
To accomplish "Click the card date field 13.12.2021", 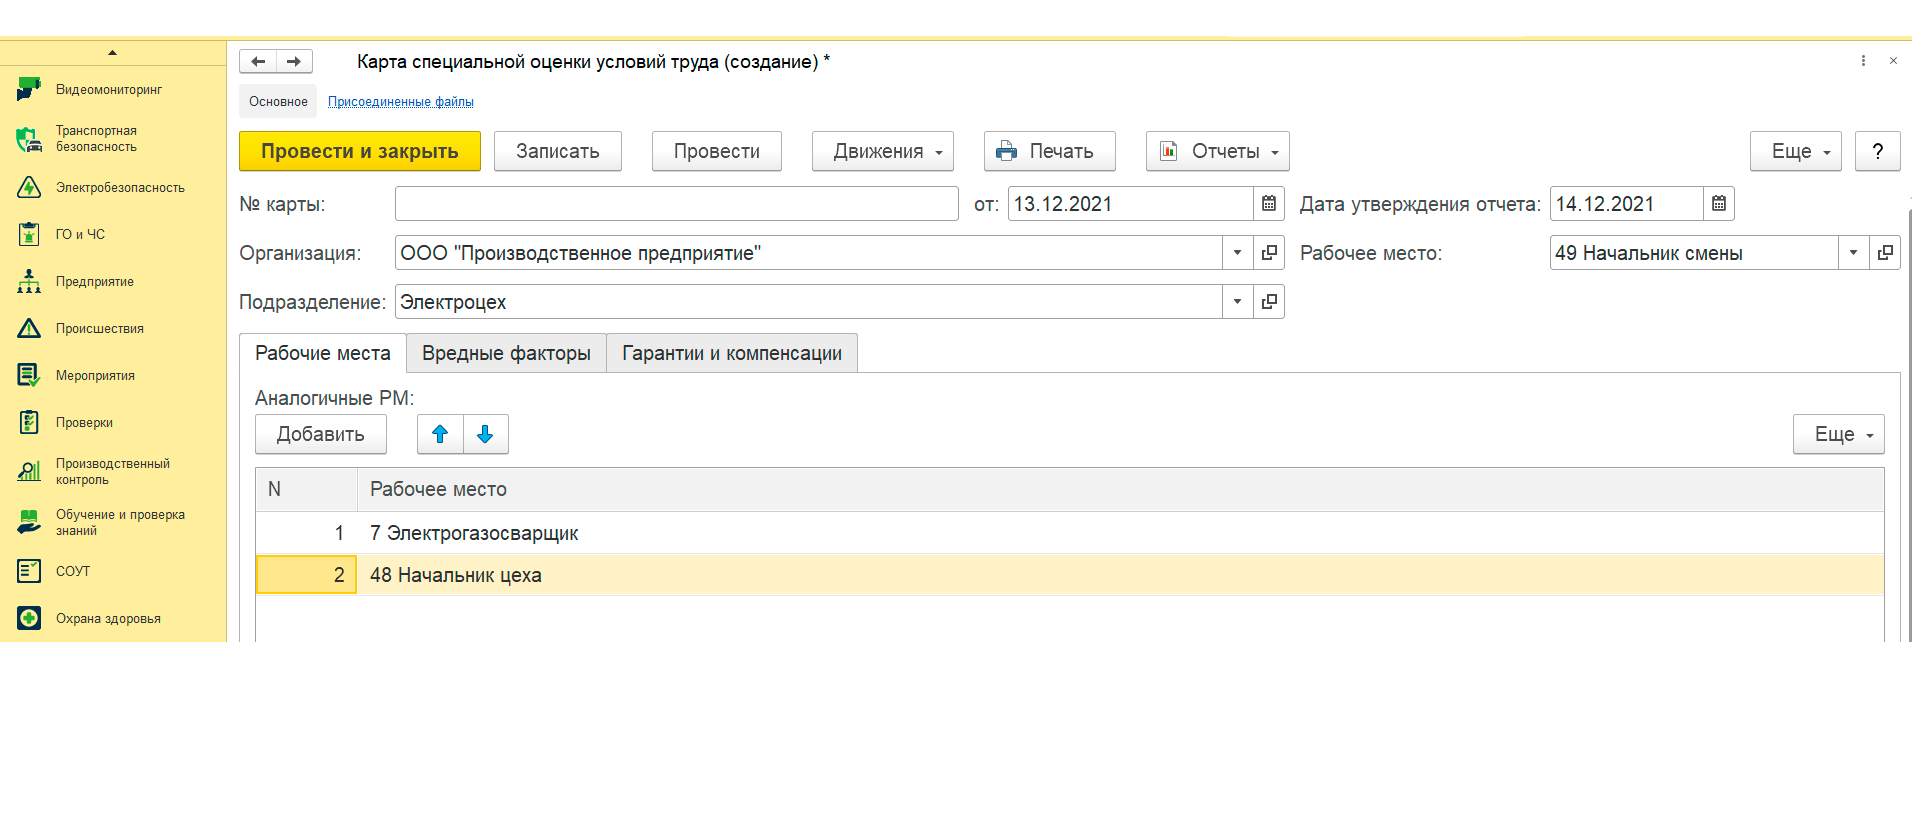I will (x=1131, y=204).
